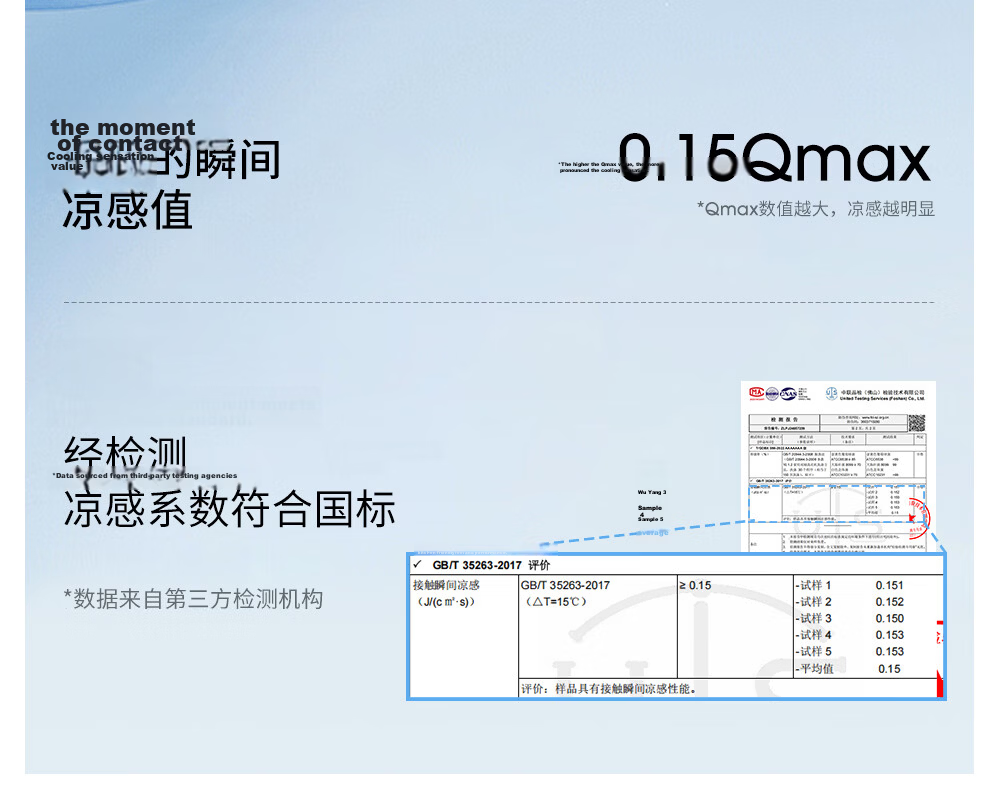Screen dimensions: 1000x786
Task: Click the *Qmax数值越大，凉感越明显 note
Action: [x=816, y=209]
